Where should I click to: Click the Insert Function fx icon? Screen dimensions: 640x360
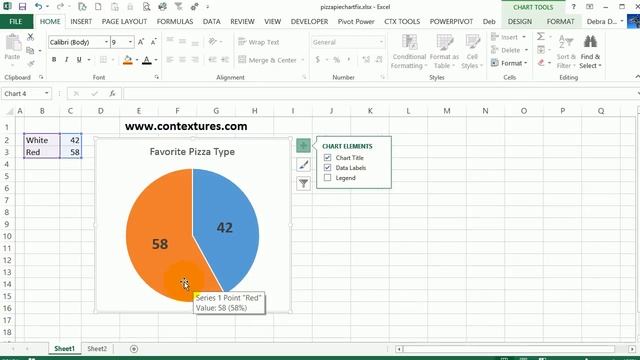[x=112, y=93]
